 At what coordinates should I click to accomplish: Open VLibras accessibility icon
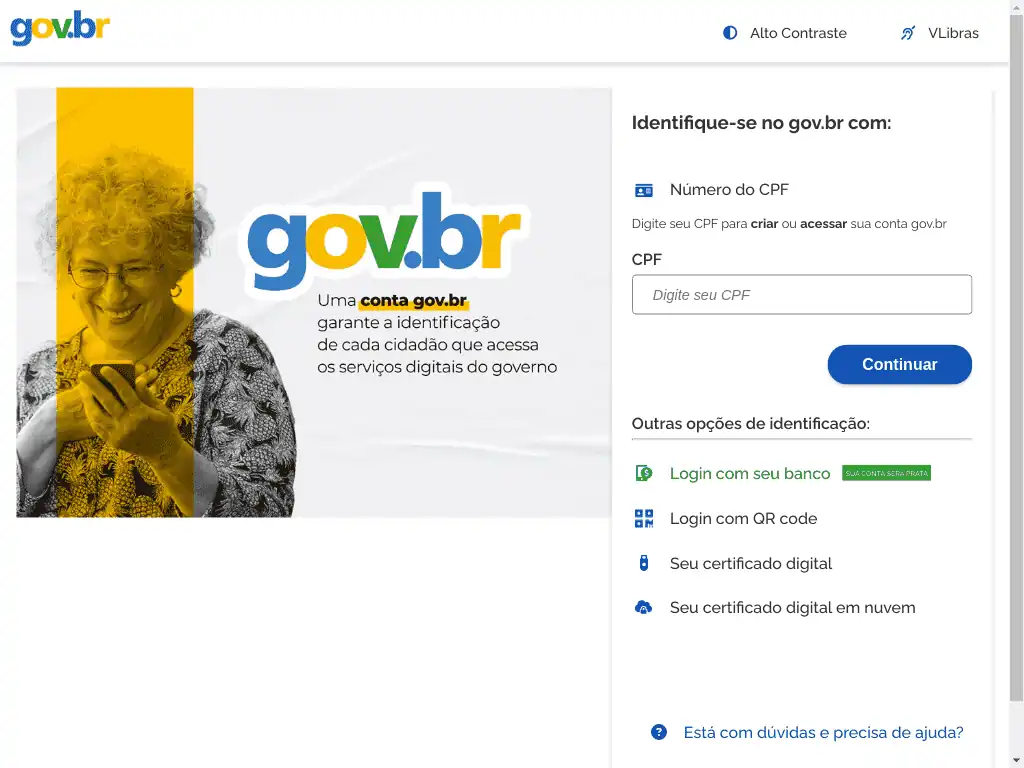(x=908, y=33)
